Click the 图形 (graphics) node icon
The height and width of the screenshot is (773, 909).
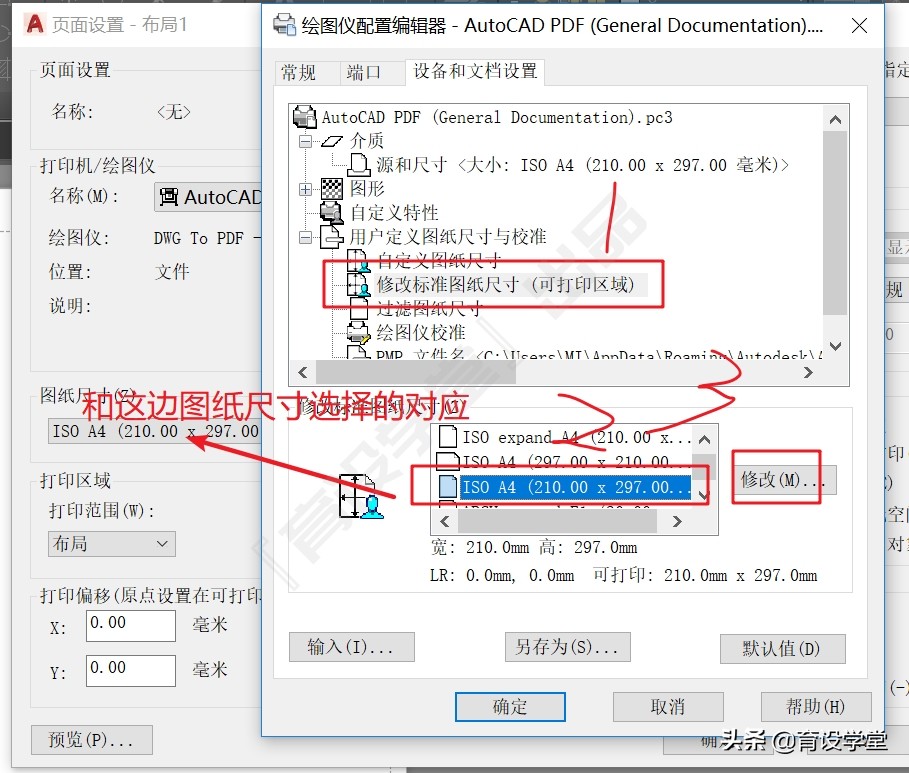click(331, 188)
